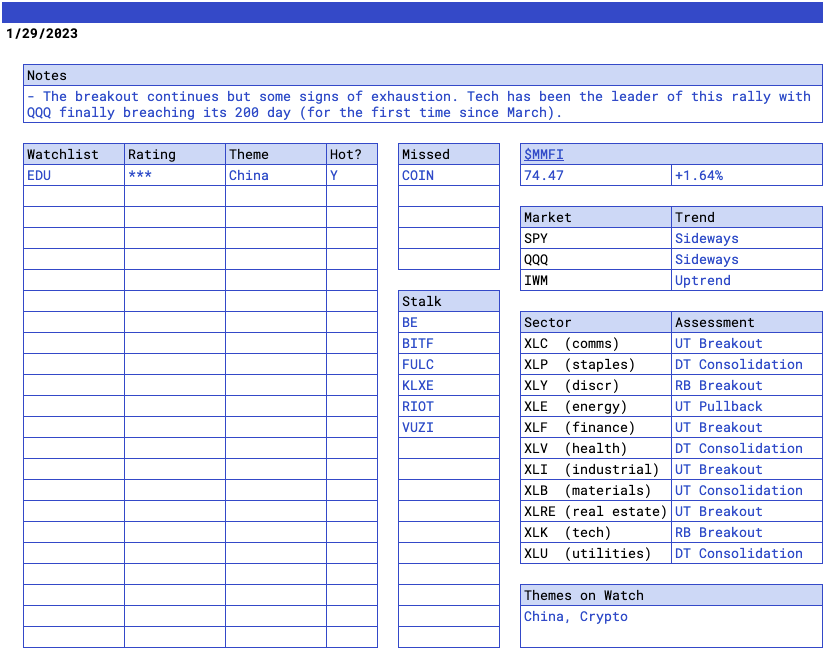Click the SPY market cell
Screen dimensions: 825x649
pos(596,238)
